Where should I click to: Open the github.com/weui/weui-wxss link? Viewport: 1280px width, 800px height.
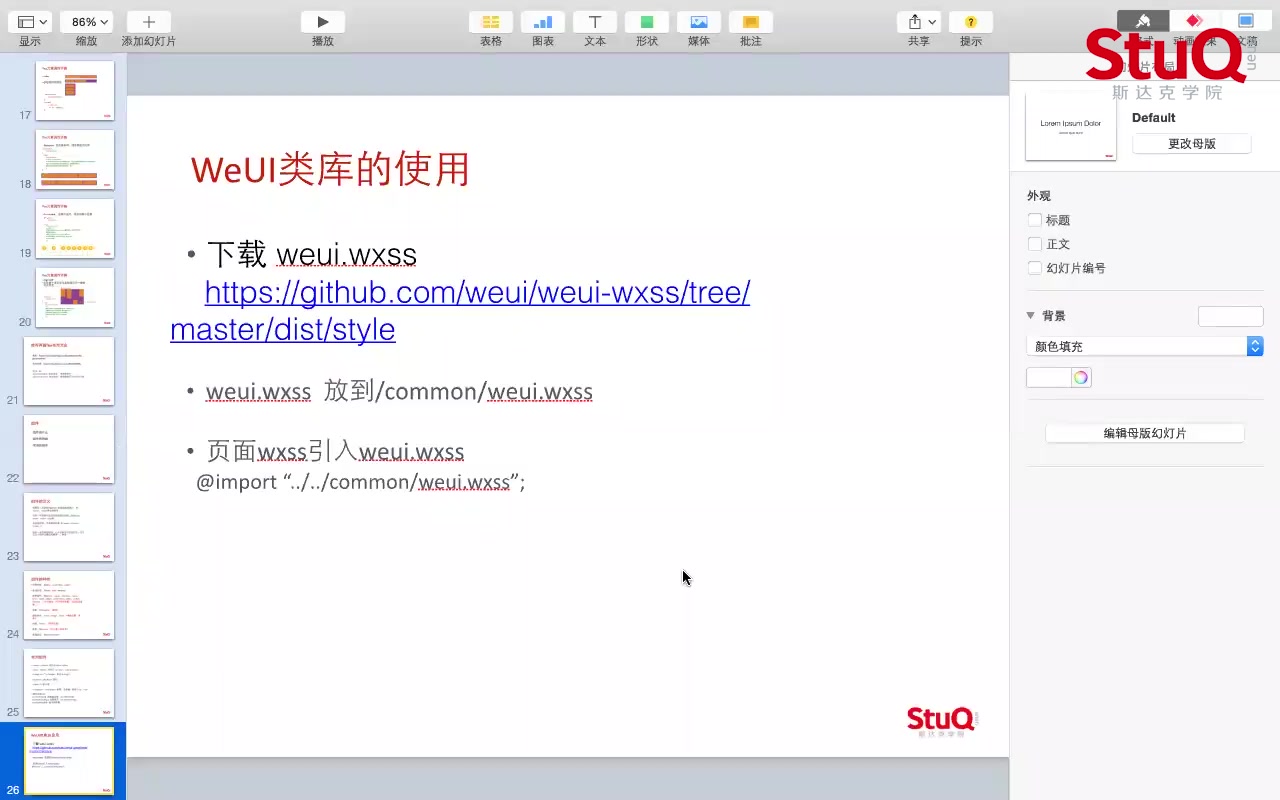pos(460,311)
